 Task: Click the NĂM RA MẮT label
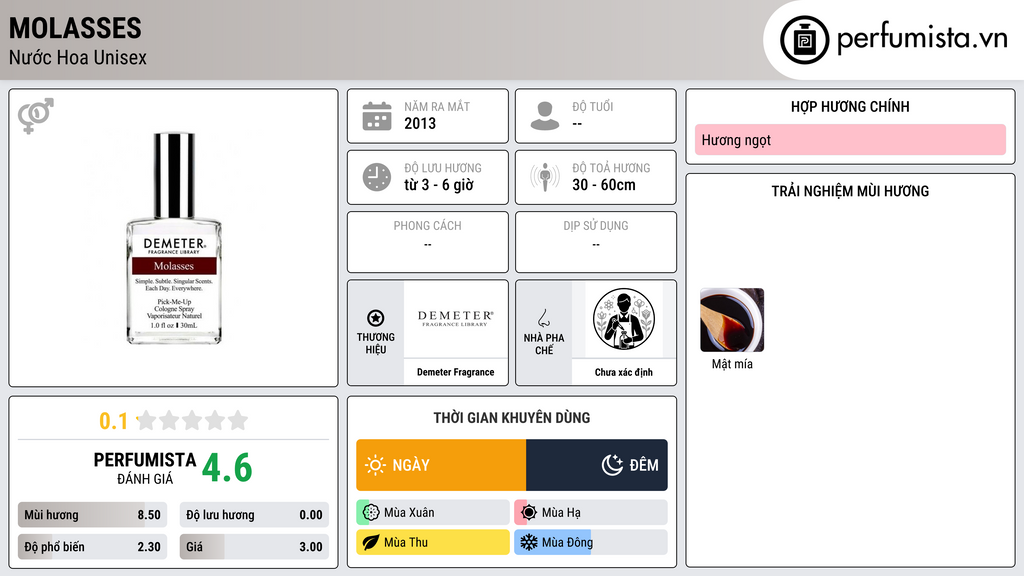point(437,106)
